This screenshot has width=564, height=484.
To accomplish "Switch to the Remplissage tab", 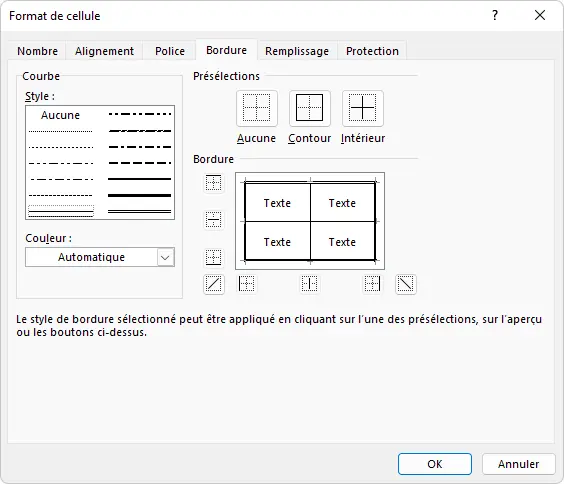I will pos(297,51).
